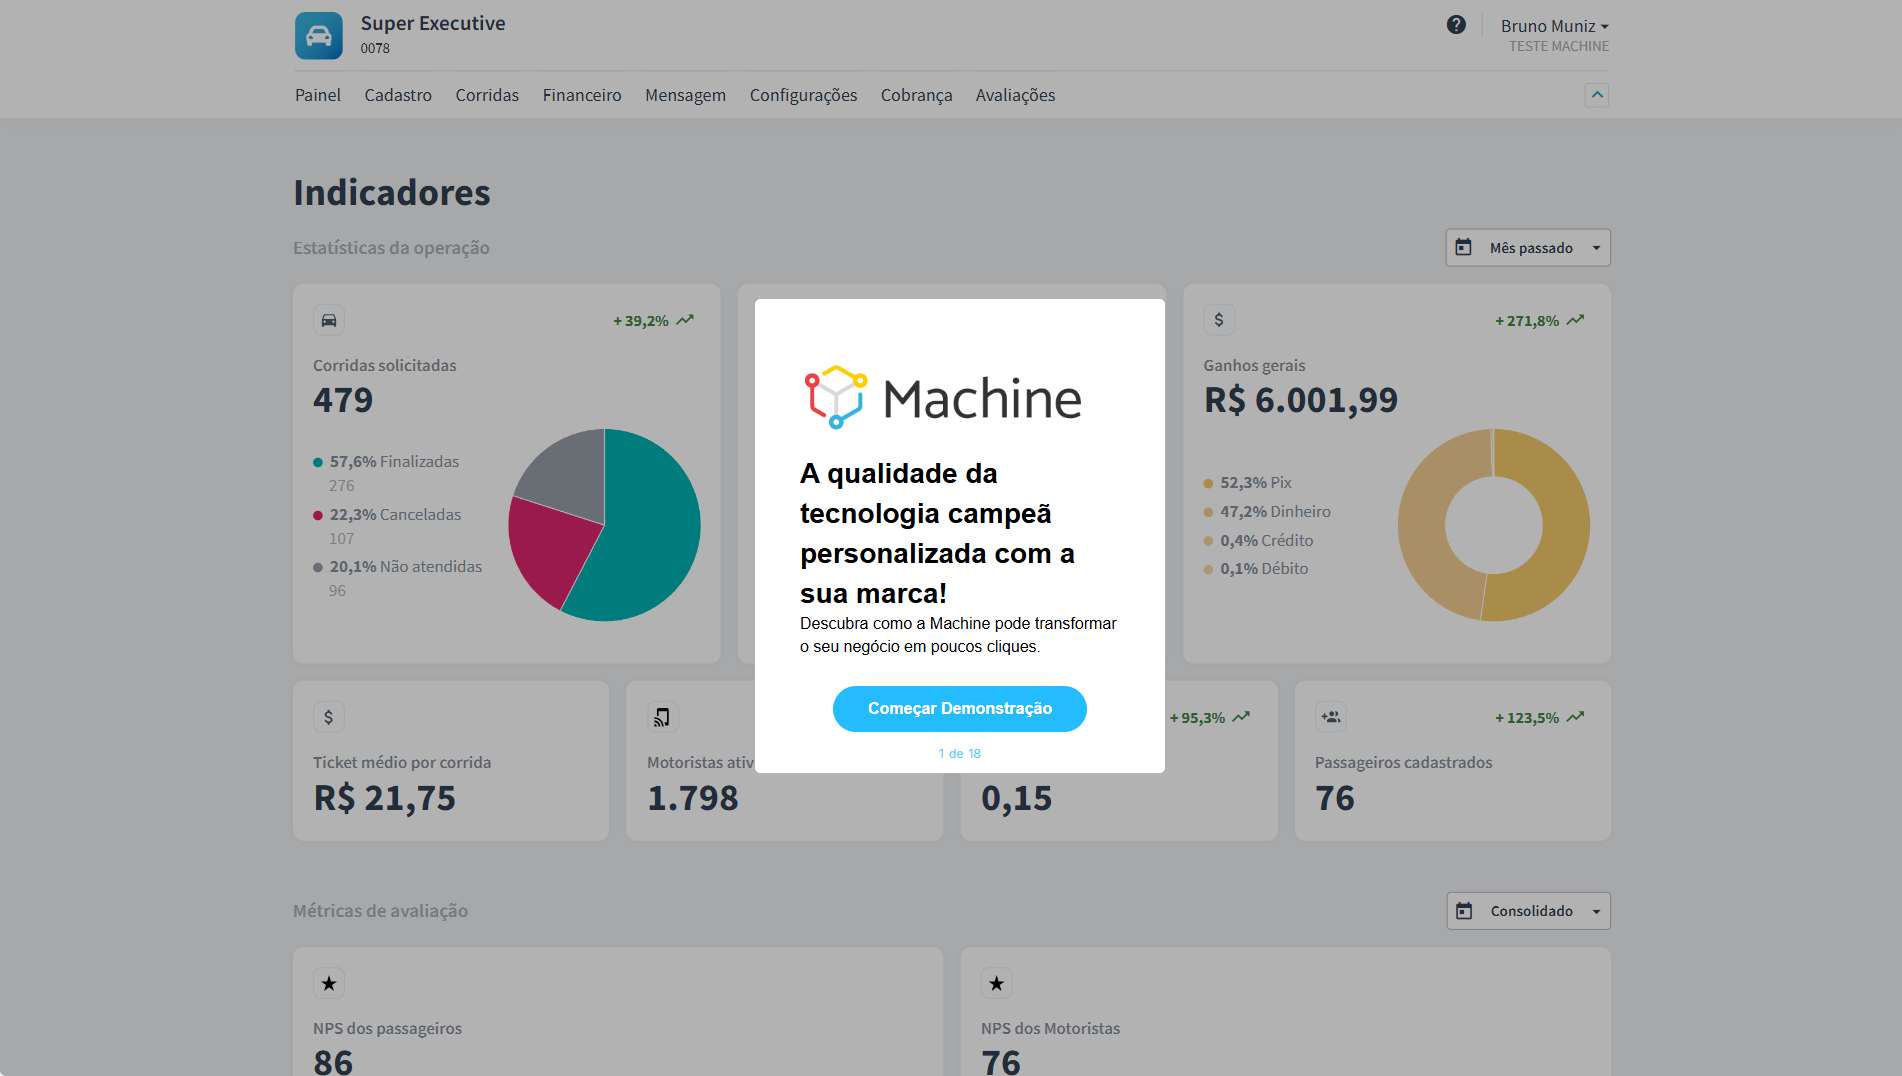This screenshot has width=1902, height=1076.
Task: Click the phone icon on Motoristas ativos card
Action: [662, 717]
